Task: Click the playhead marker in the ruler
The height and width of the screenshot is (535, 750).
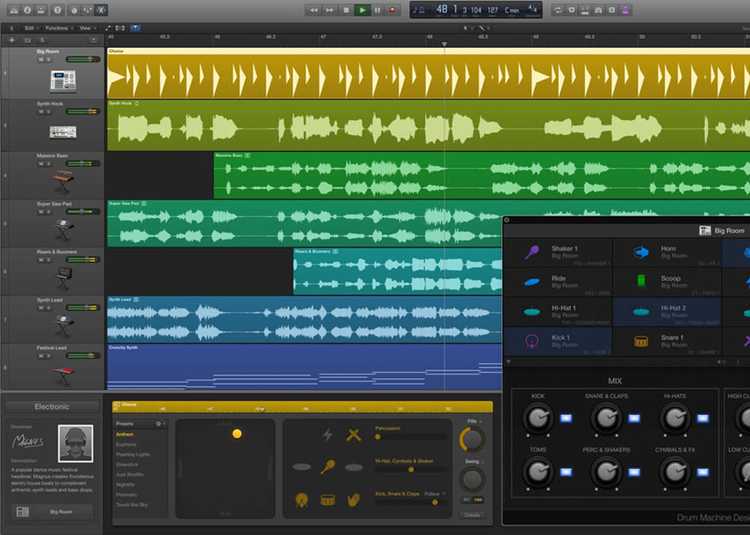Action: point(444,44)
